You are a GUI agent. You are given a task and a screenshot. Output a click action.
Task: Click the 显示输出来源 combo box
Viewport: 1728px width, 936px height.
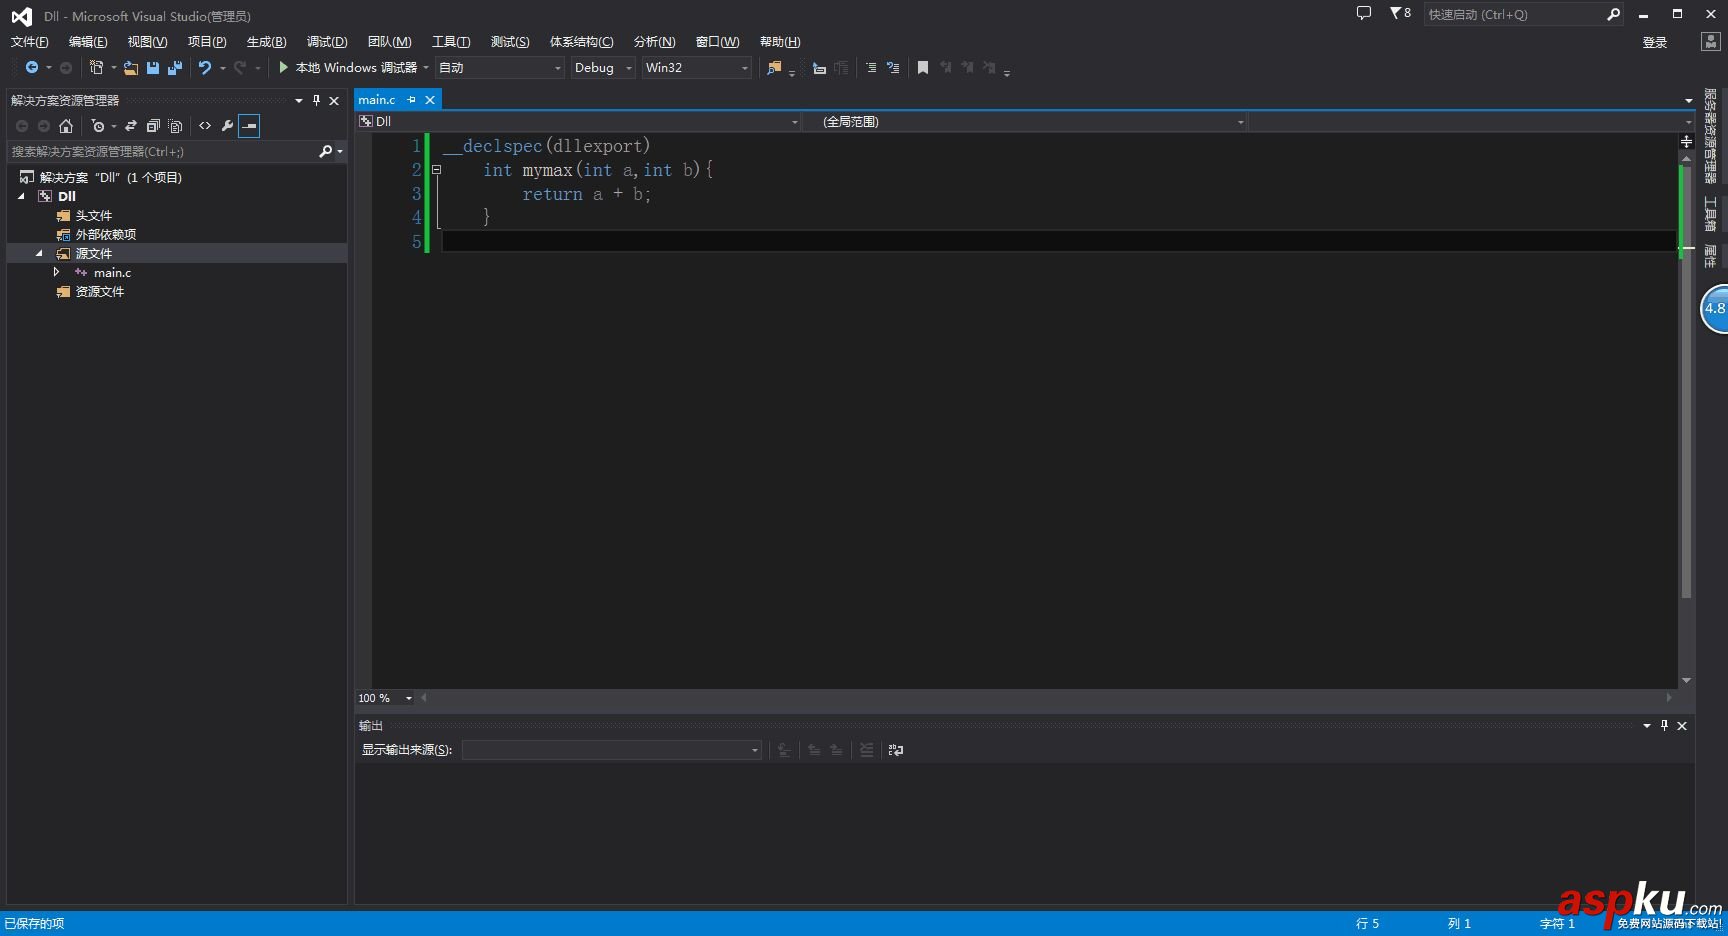[611, 749]
